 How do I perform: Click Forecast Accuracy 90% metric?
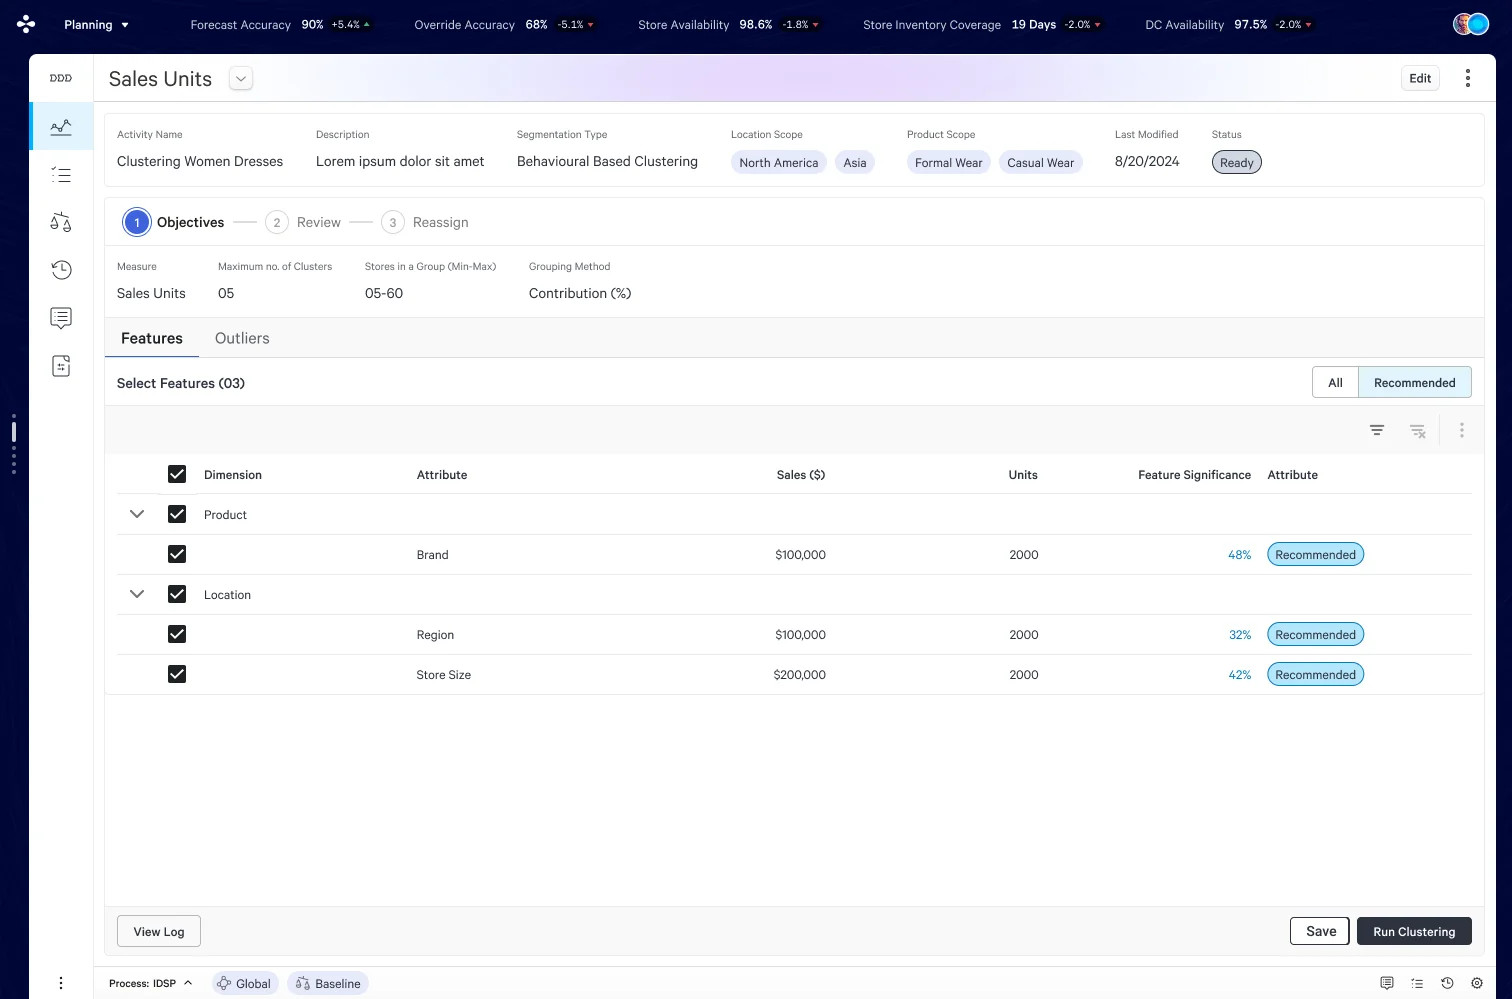[x=281, y=24]
